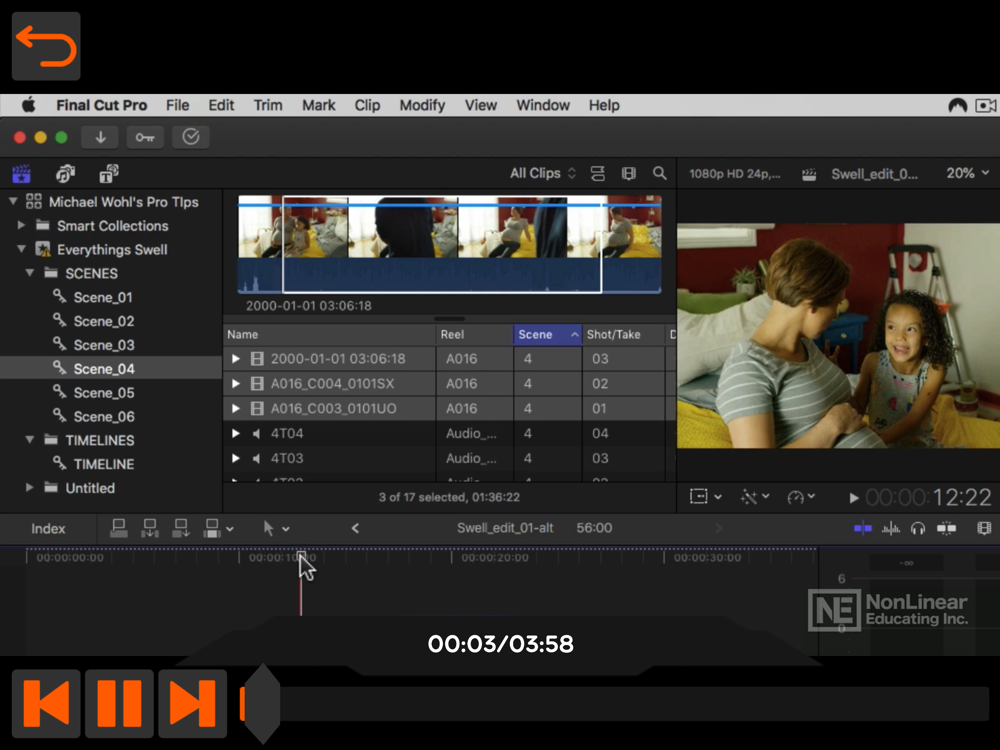The image size is (1000, 750).
Task: Open the Trim menu
Action: 268,105
